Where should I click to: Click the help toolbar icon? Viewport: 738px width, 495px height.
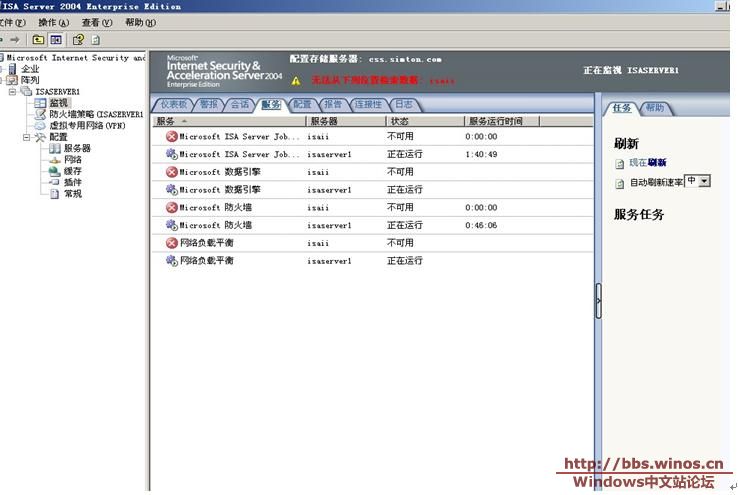77,40
